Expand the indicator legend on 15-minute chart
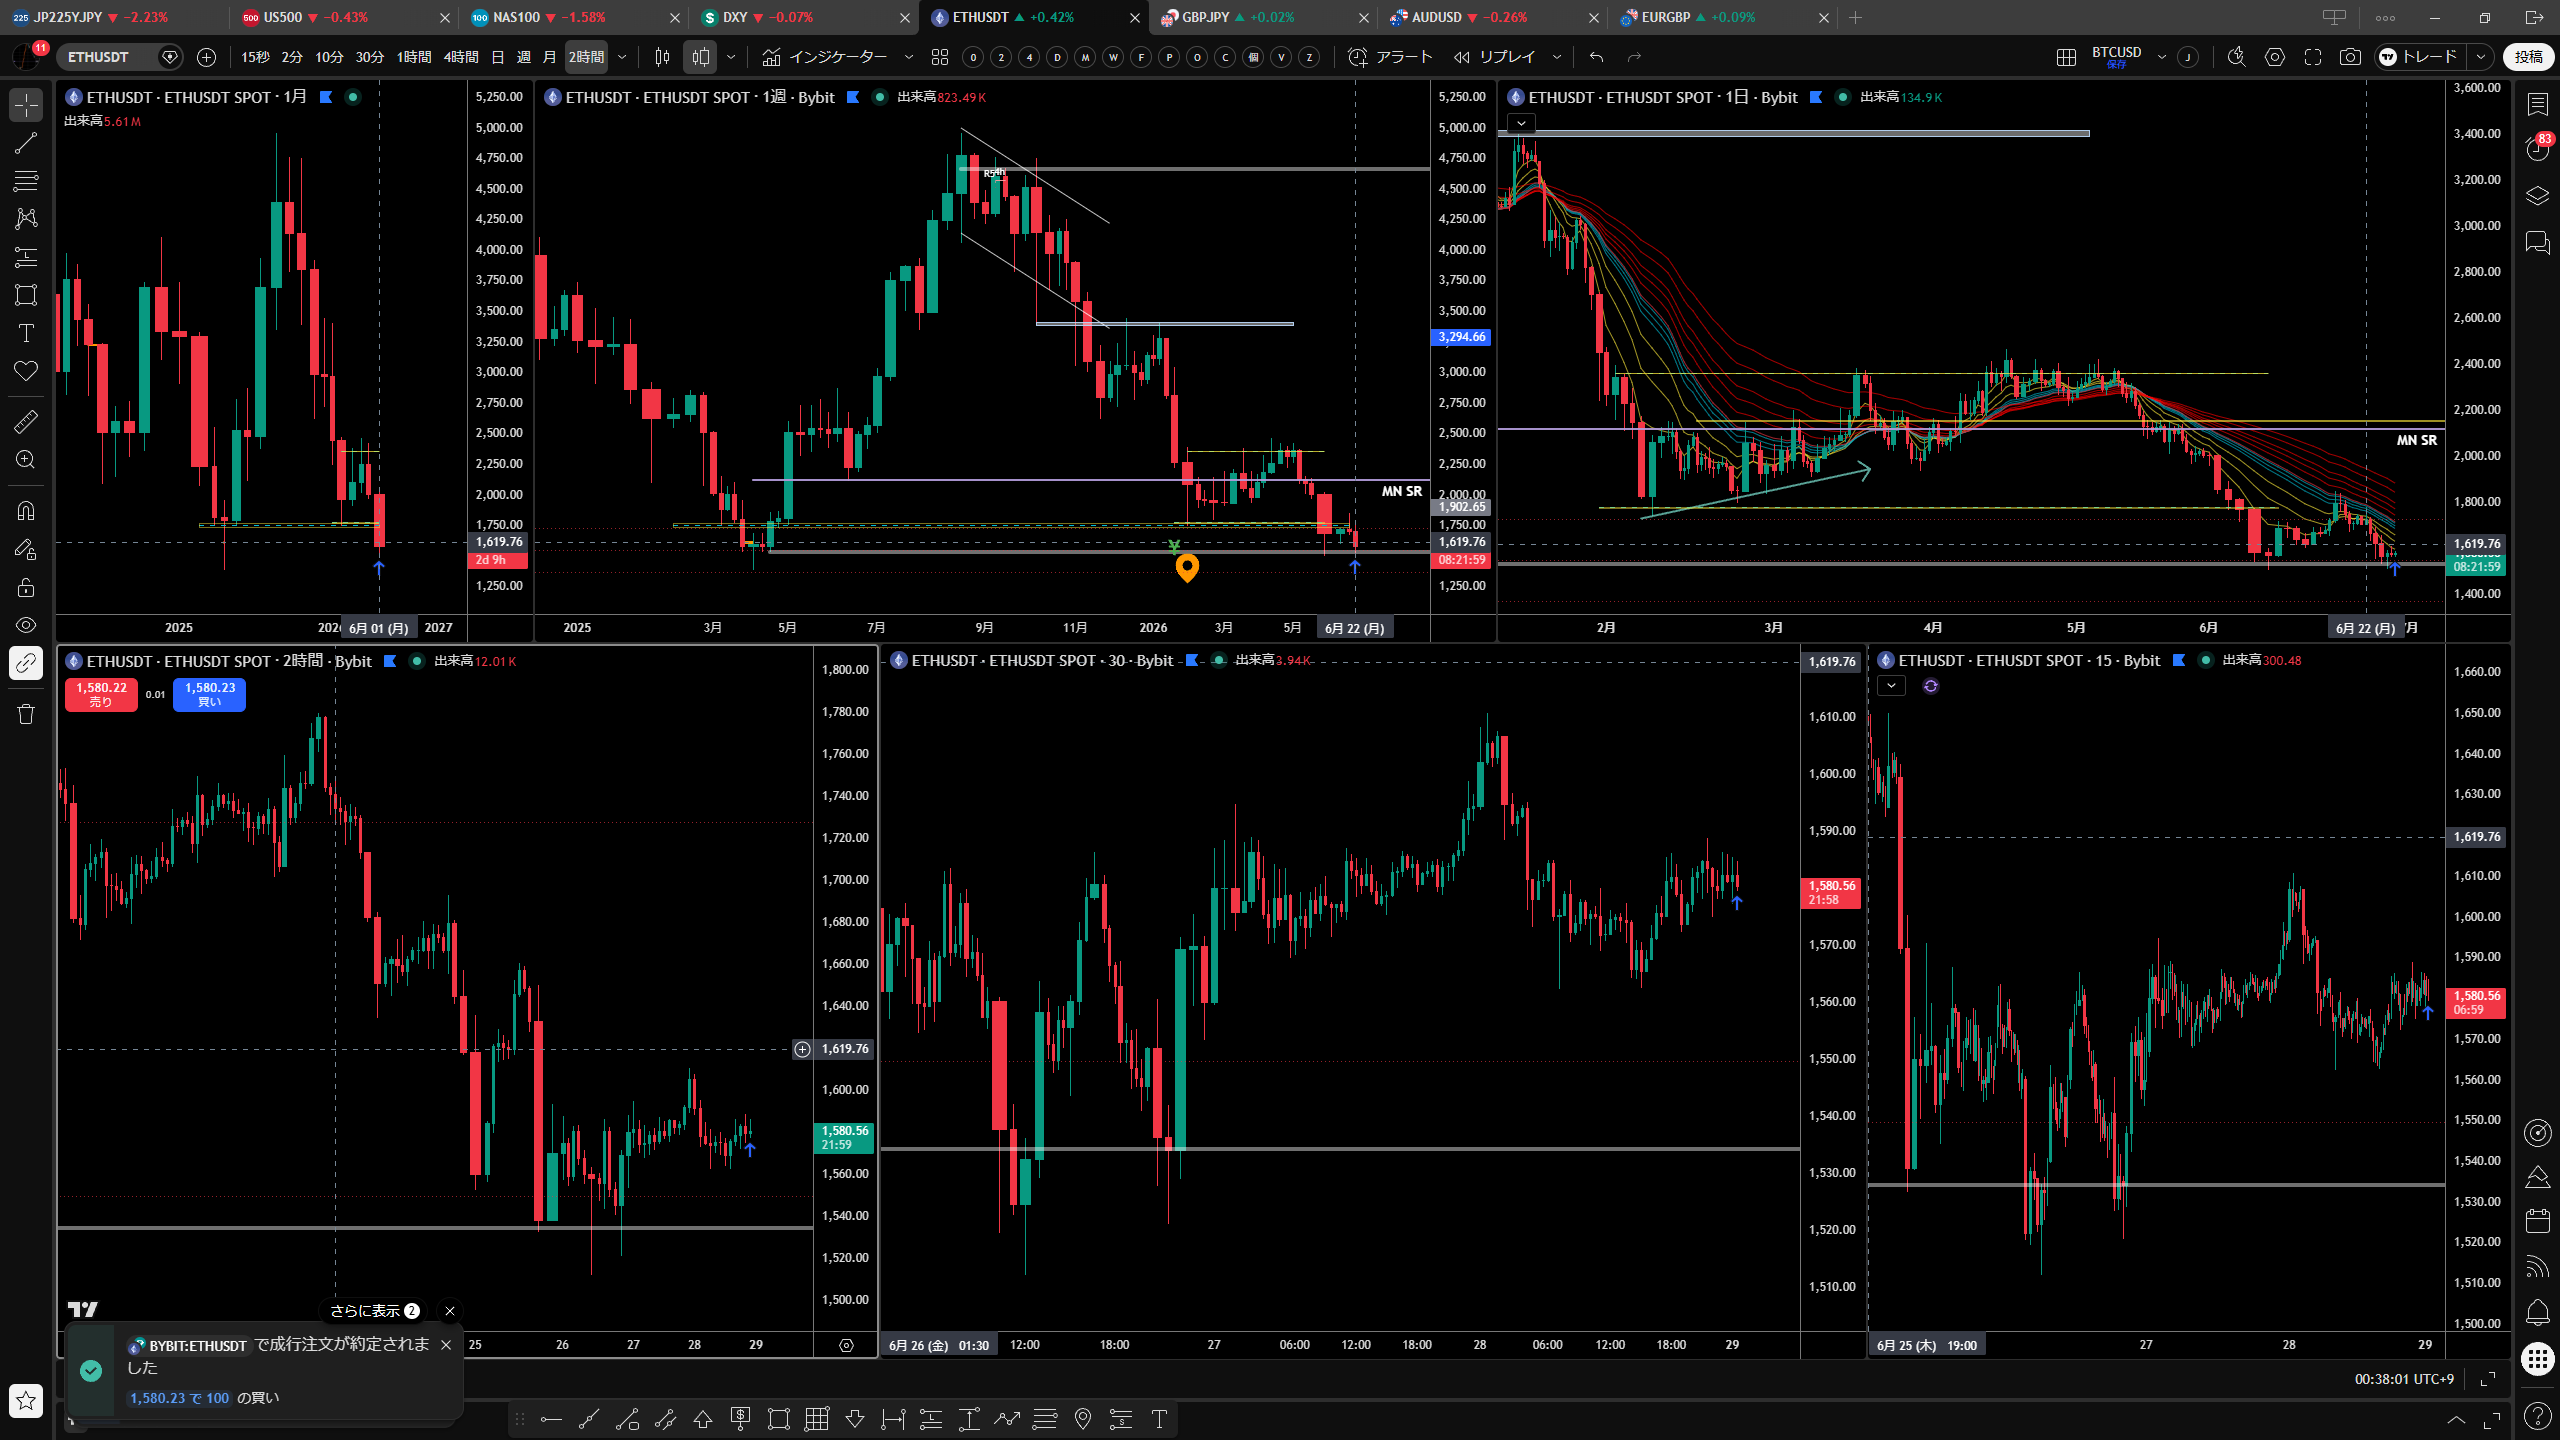Viewport: 2560px width, 1440px height. coord(1891,686)
